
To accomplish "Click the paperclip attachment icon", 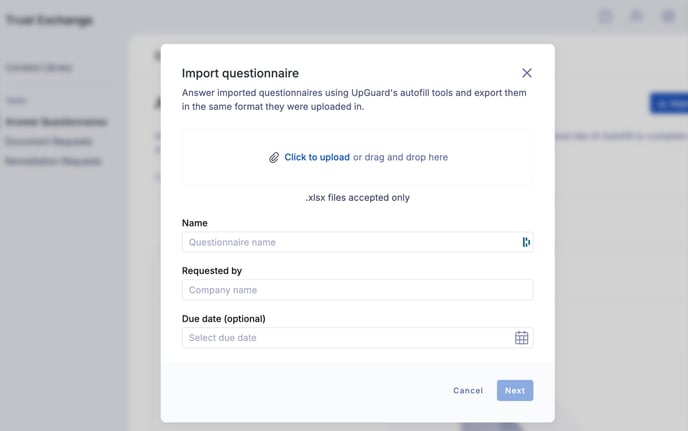I will coord(274,158).
